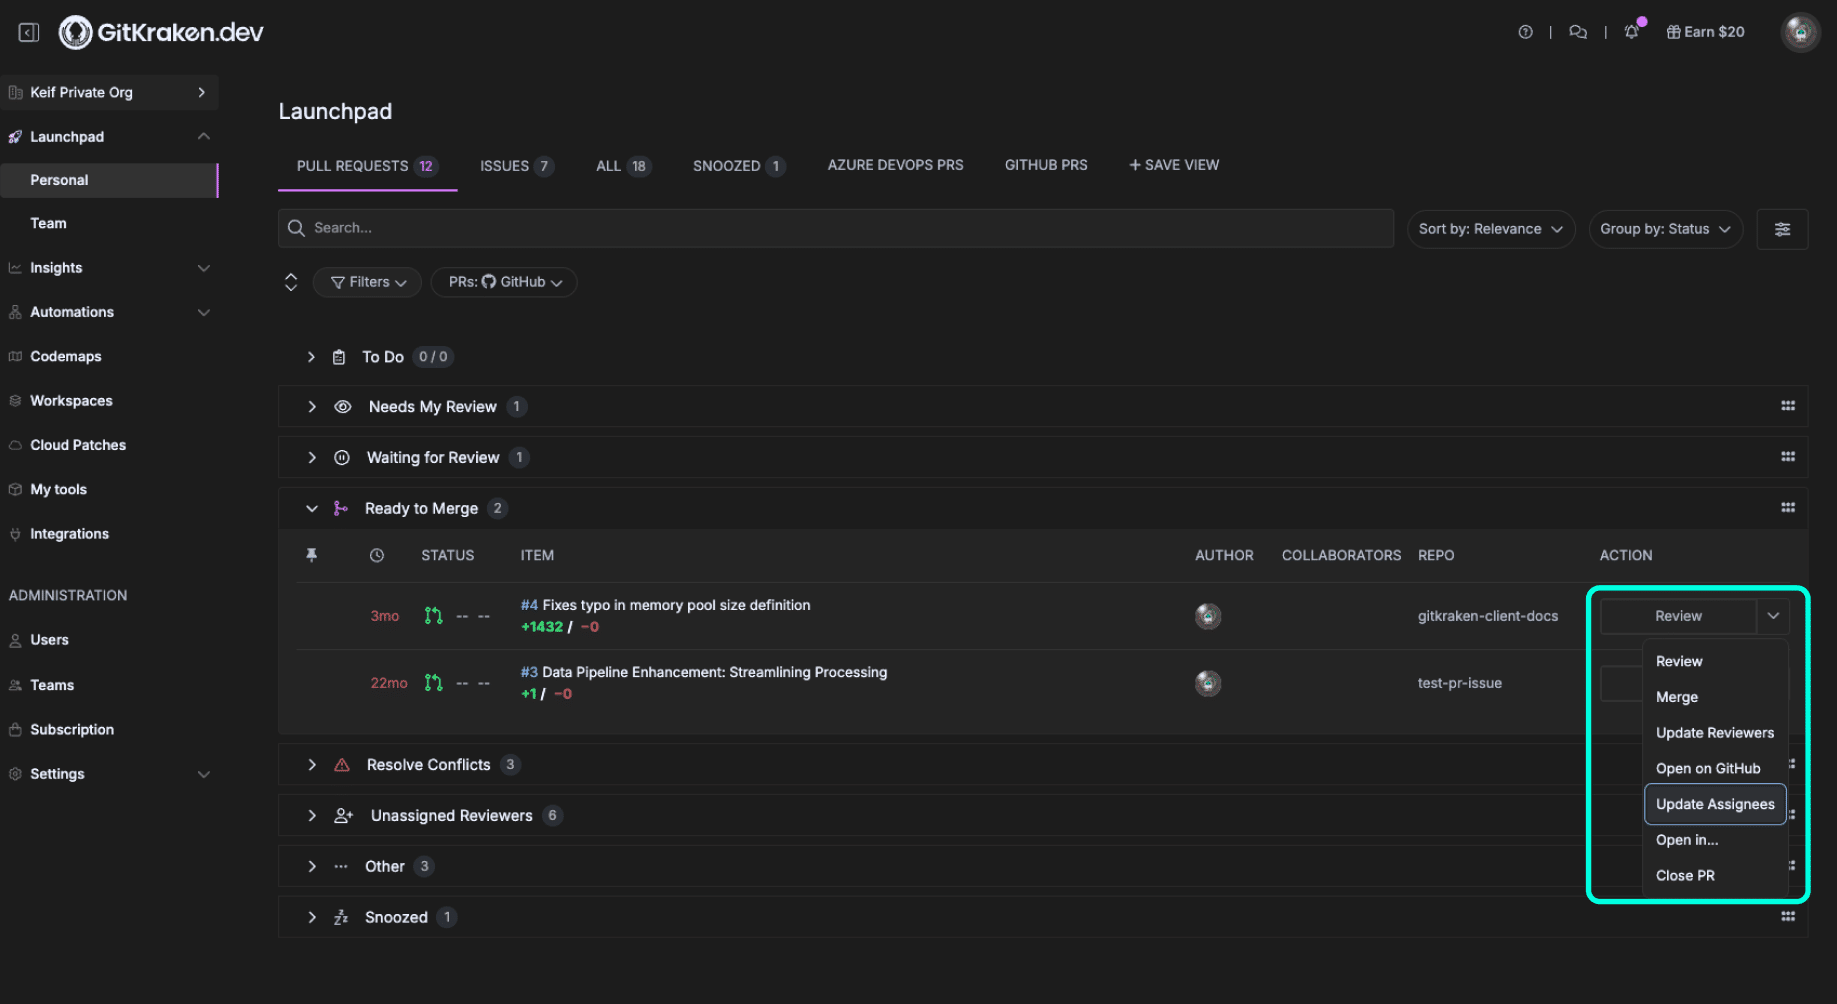Click inside the Search field
Viewport: 1837px width, 1004px height.
click(x=700, y=228)
